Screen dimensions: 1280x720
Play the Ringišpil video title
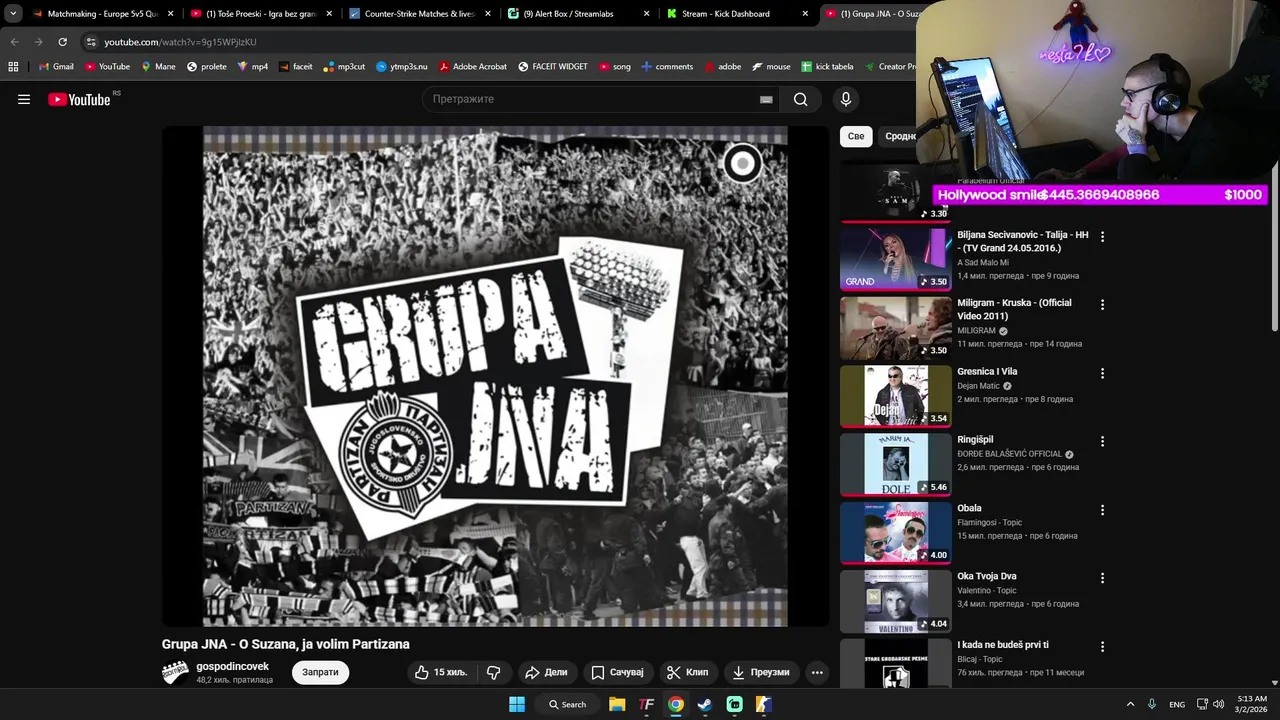(x=975, y=440)
